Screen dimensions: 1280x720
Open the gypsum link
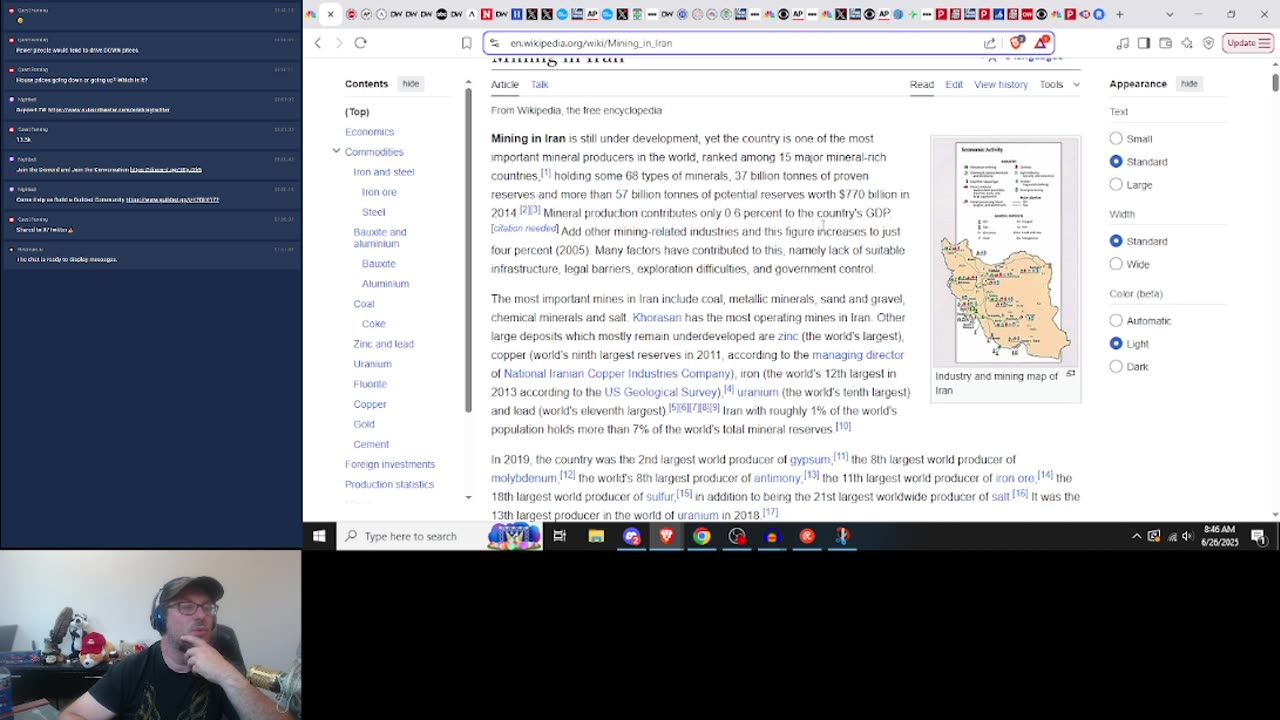point(810,460)
